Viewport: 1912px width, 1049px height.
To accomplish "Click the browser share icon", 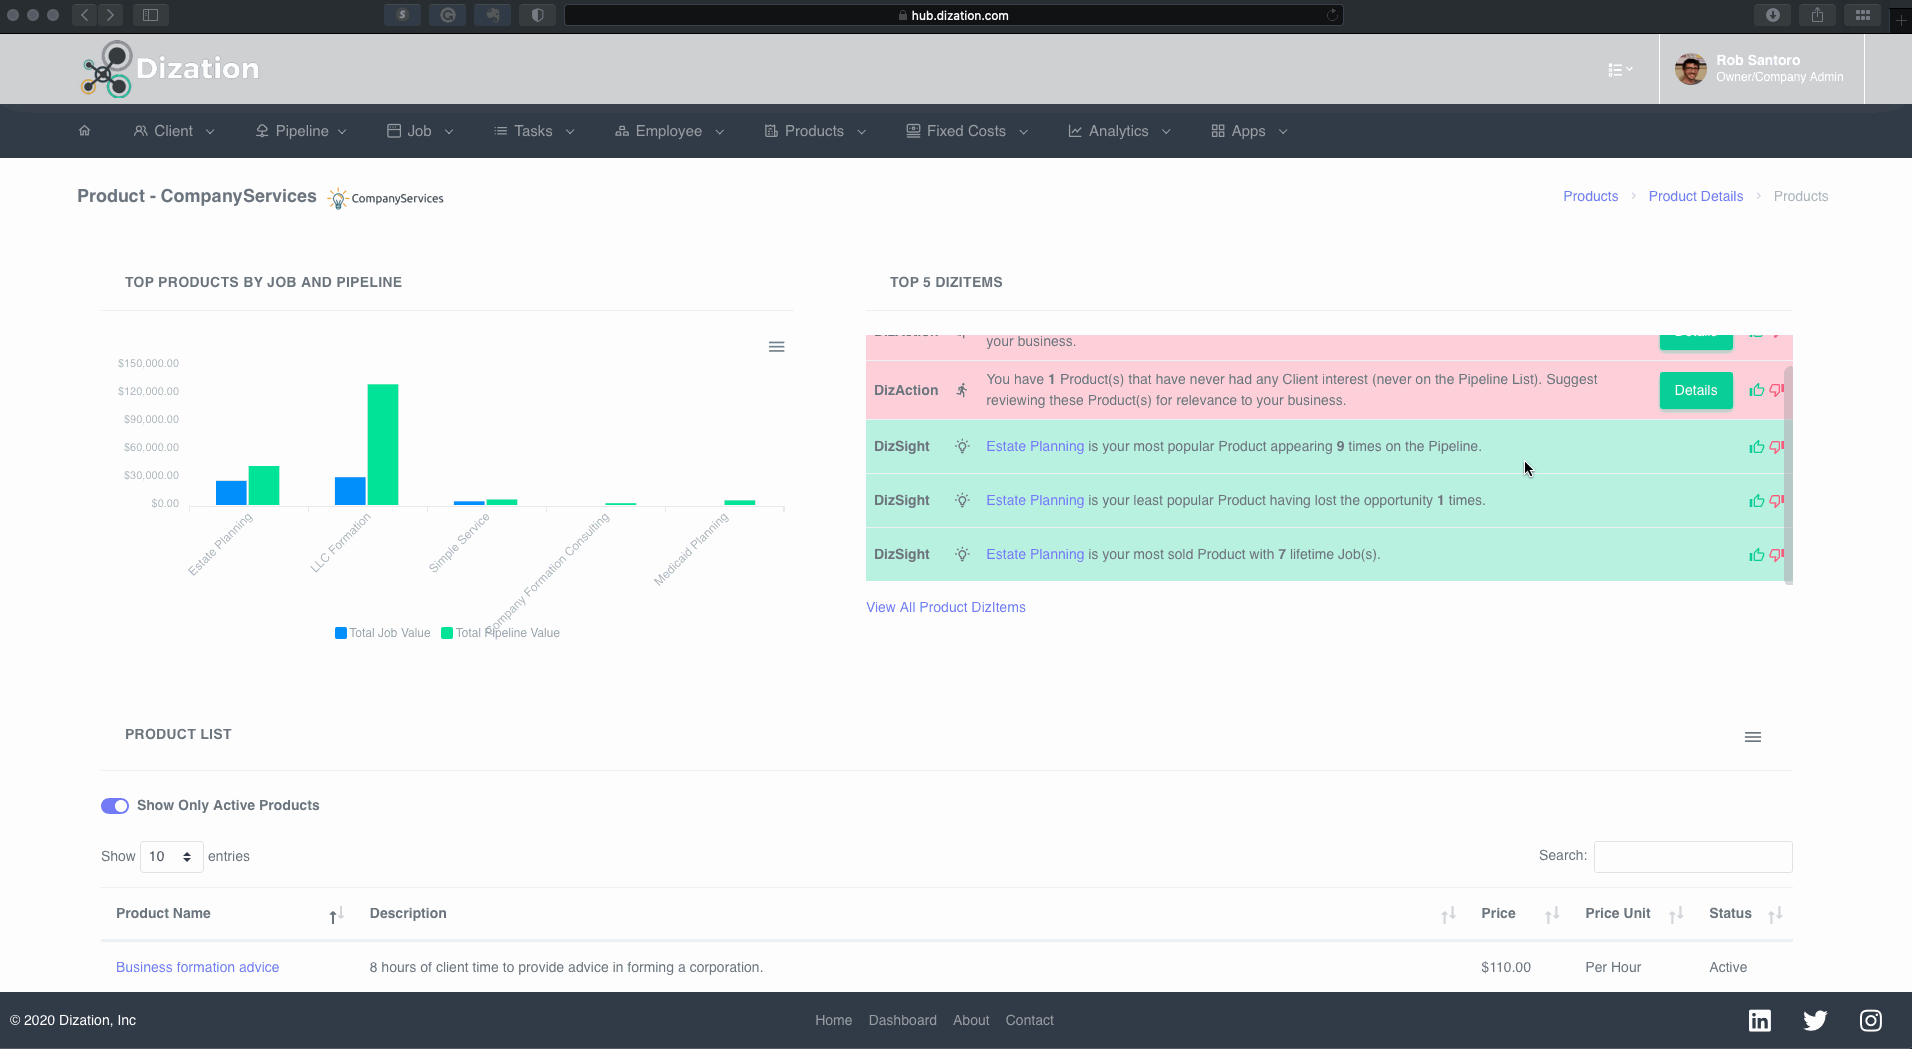I will tap(1818, 15).
